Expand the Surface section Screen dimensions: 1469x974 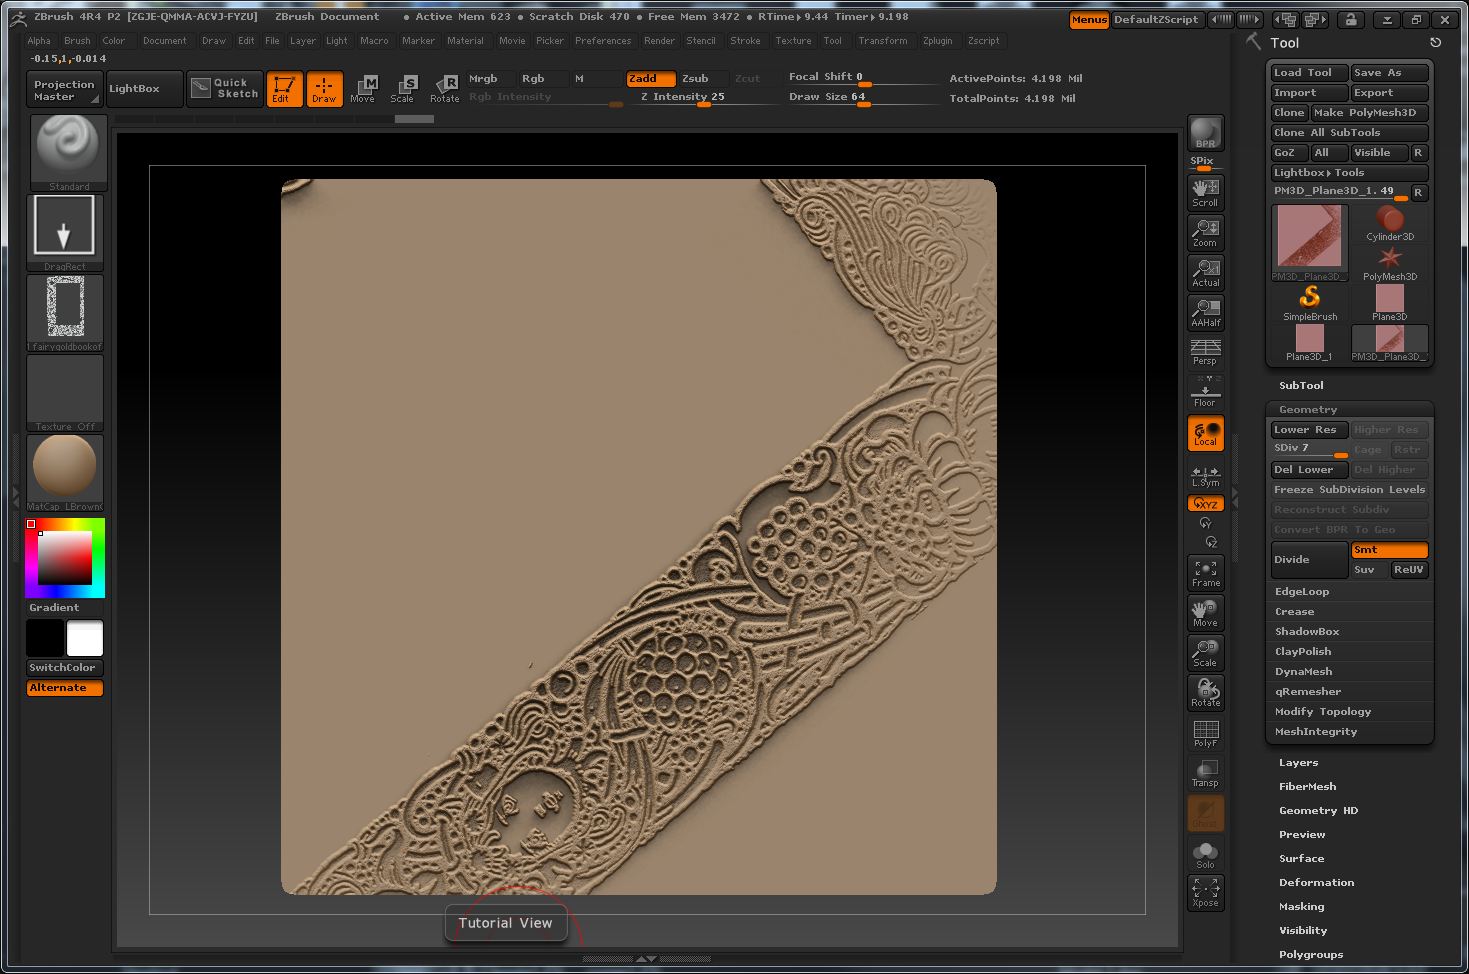1301,858
